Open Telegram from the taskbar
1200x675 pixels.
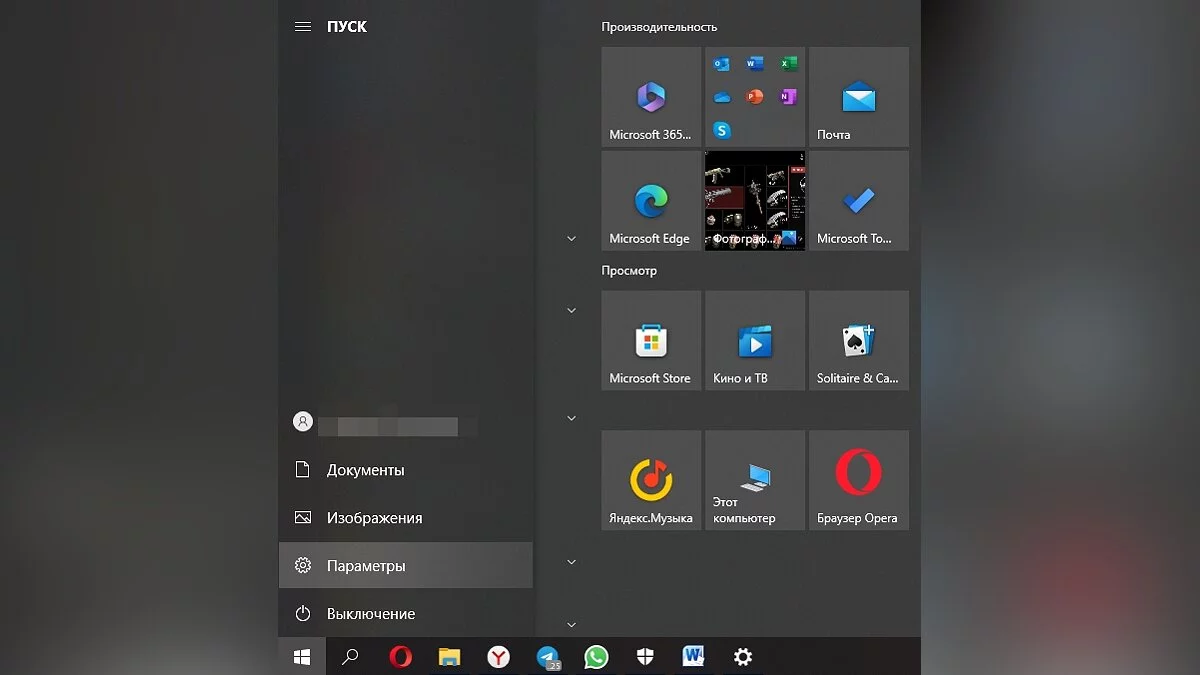pyautogui.click(x=547, y=657)
